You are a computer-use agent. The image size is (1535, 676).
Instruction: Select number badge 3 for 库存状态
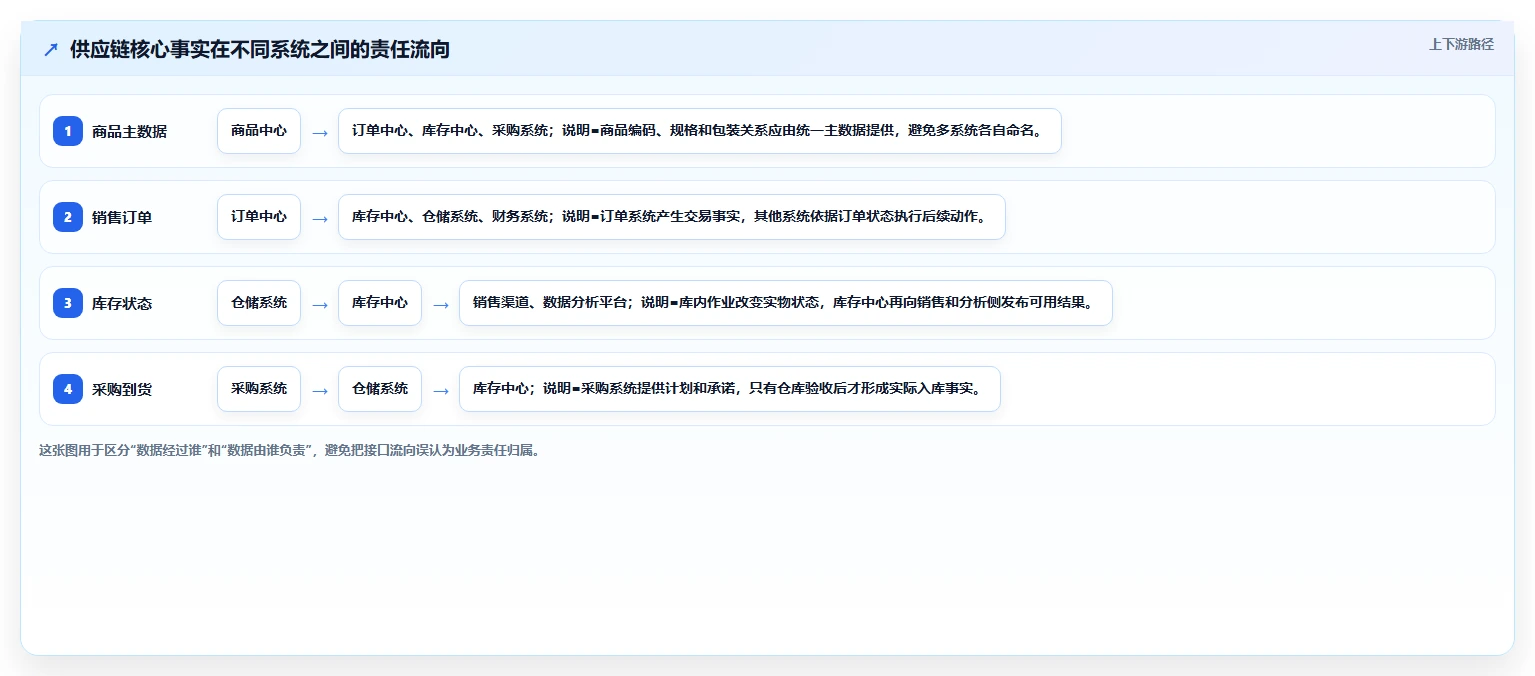(x=68, y=303)
